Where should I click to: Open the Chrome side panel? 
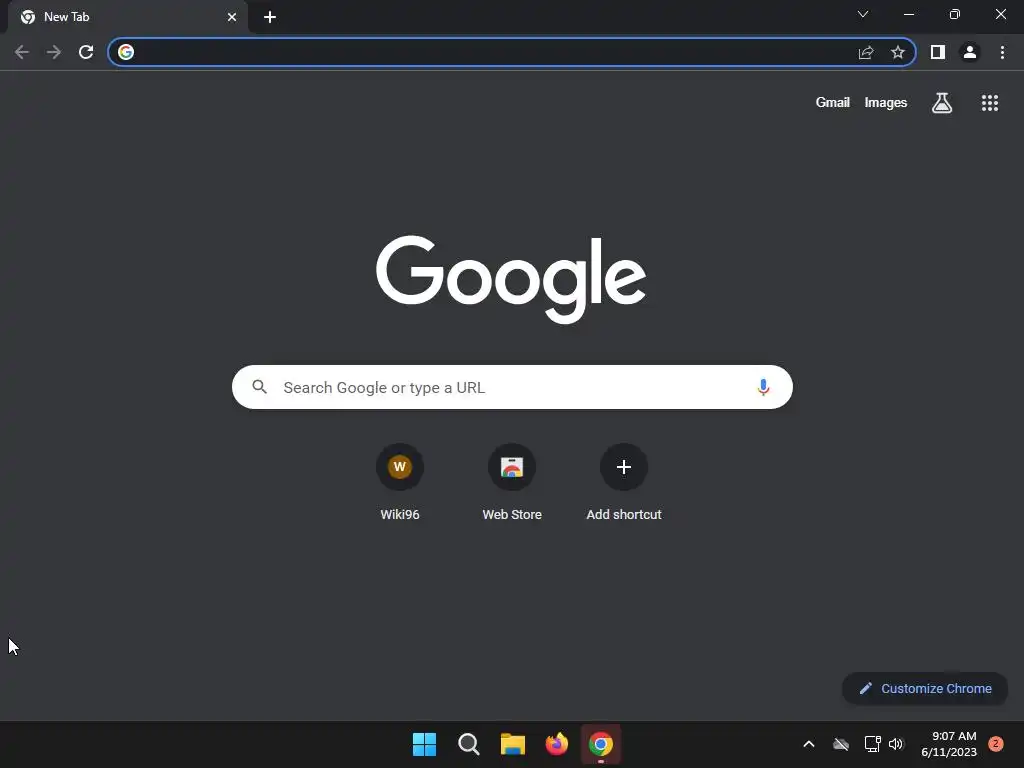pyautogui.click(x=938, y=52)
